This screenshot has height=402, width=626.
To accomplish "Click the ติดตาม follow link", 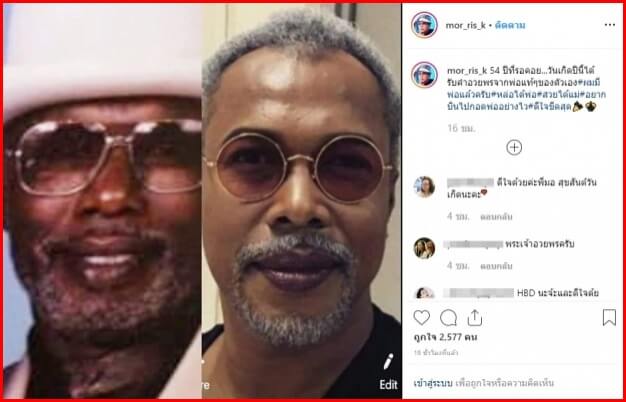I will point(510,25).
